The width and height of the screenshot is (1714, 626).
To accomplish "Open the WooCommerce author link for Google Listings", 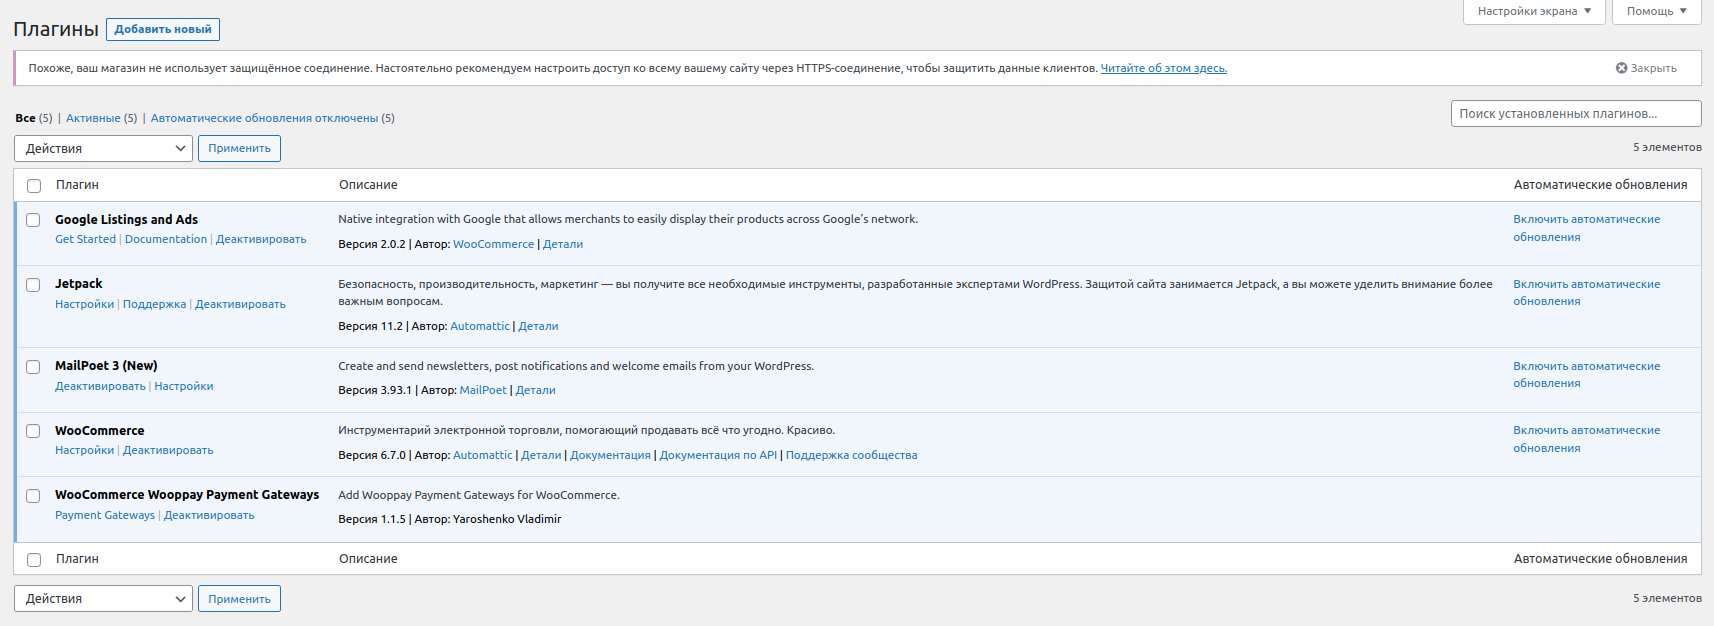I will point(494,244).
